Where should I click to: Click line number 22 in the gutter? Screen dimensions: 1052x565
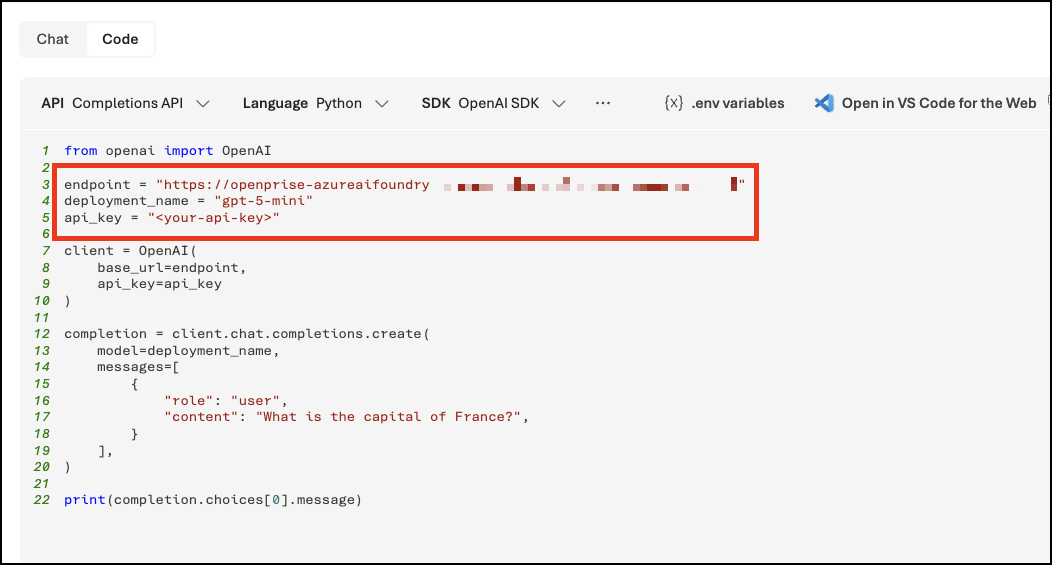coord(42,500)
